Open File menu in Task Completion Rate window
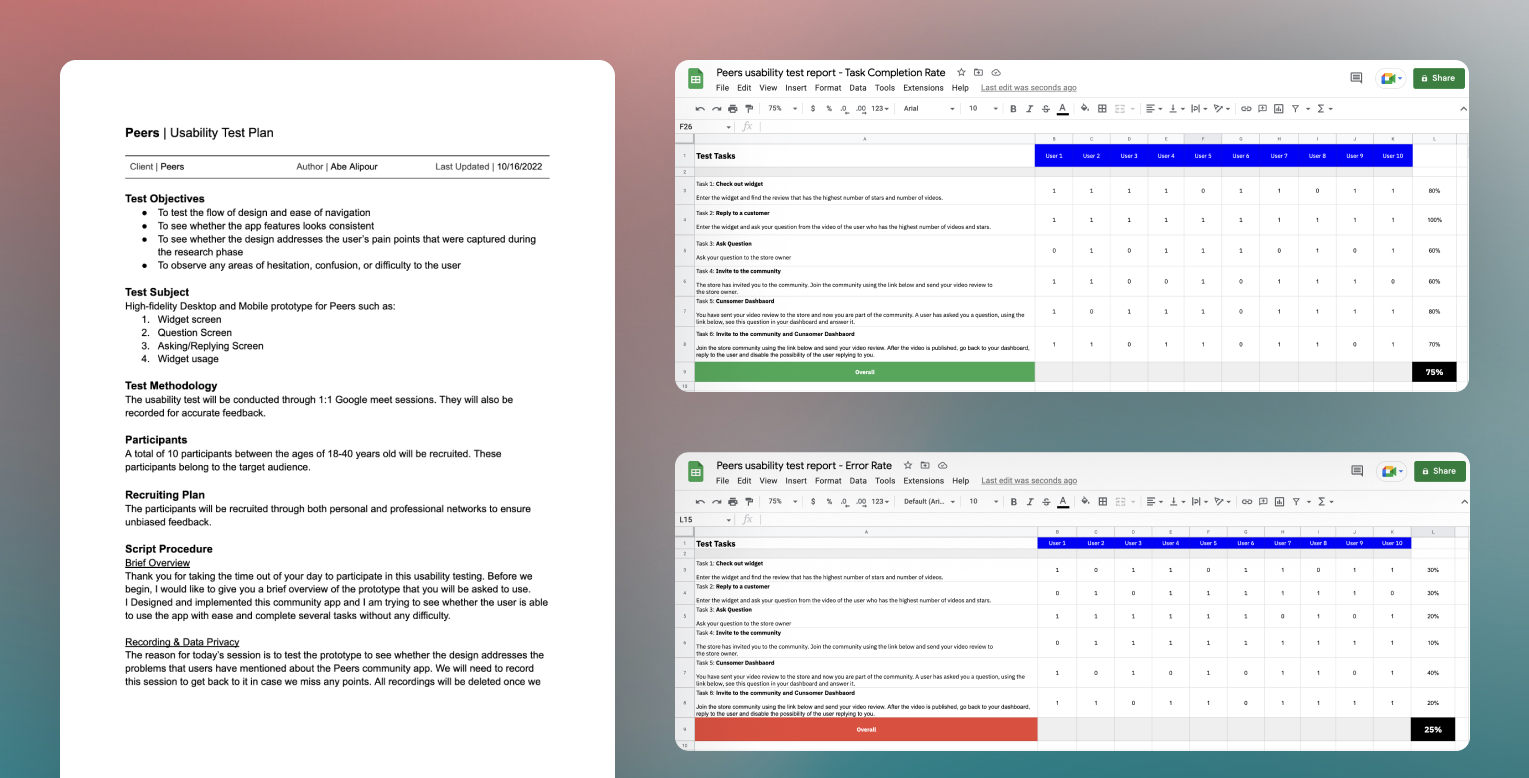The width and height of the screenshot is (1529, 778). 722,88
